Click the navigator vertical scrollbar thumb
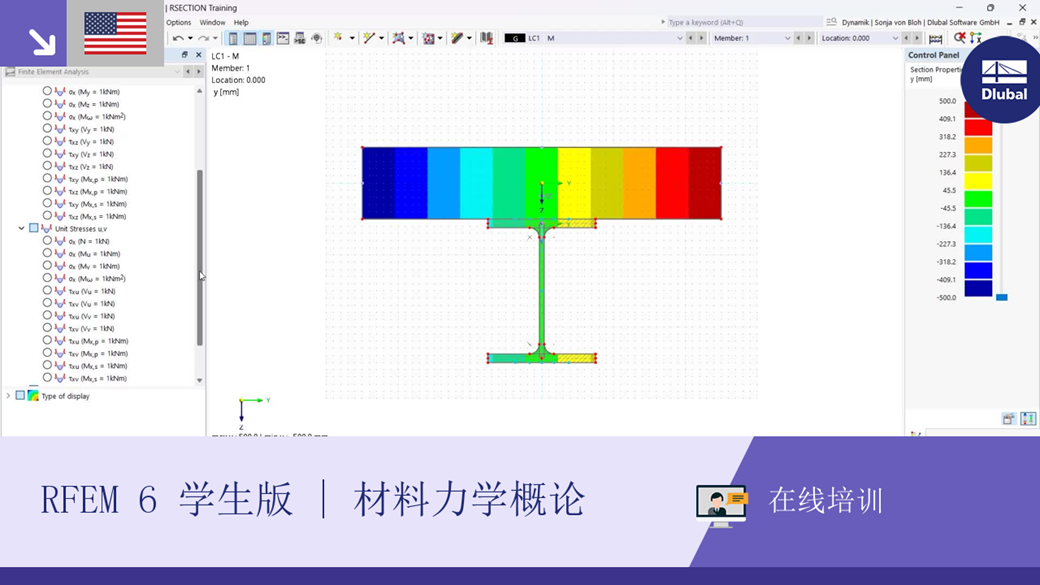 tap(200, 257)
